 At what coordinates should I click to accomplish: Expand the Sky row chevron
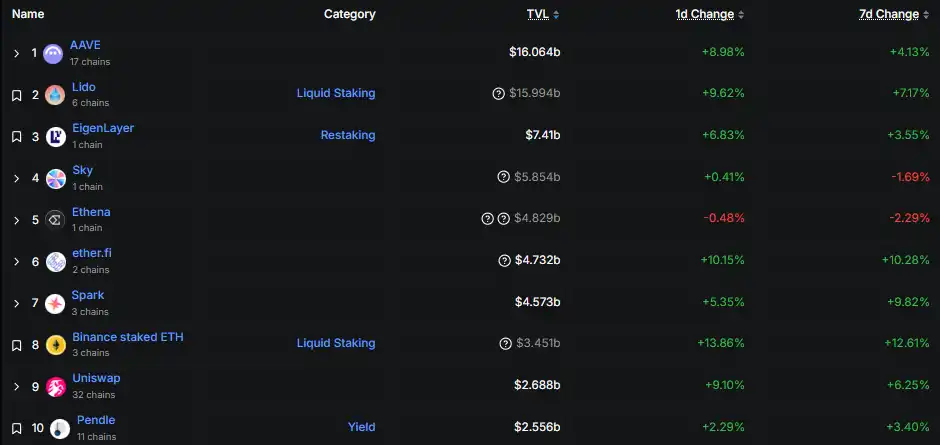click(16, 179)
